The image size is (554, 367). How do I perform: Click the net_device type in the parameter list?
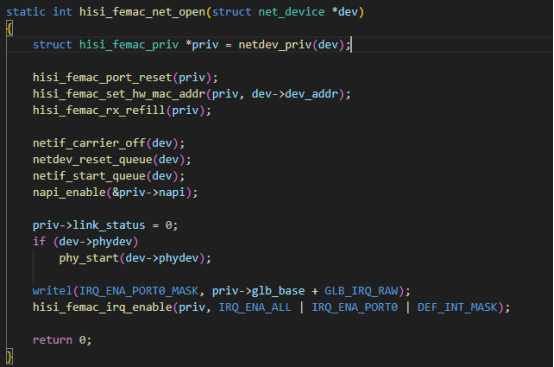point(291,12)
